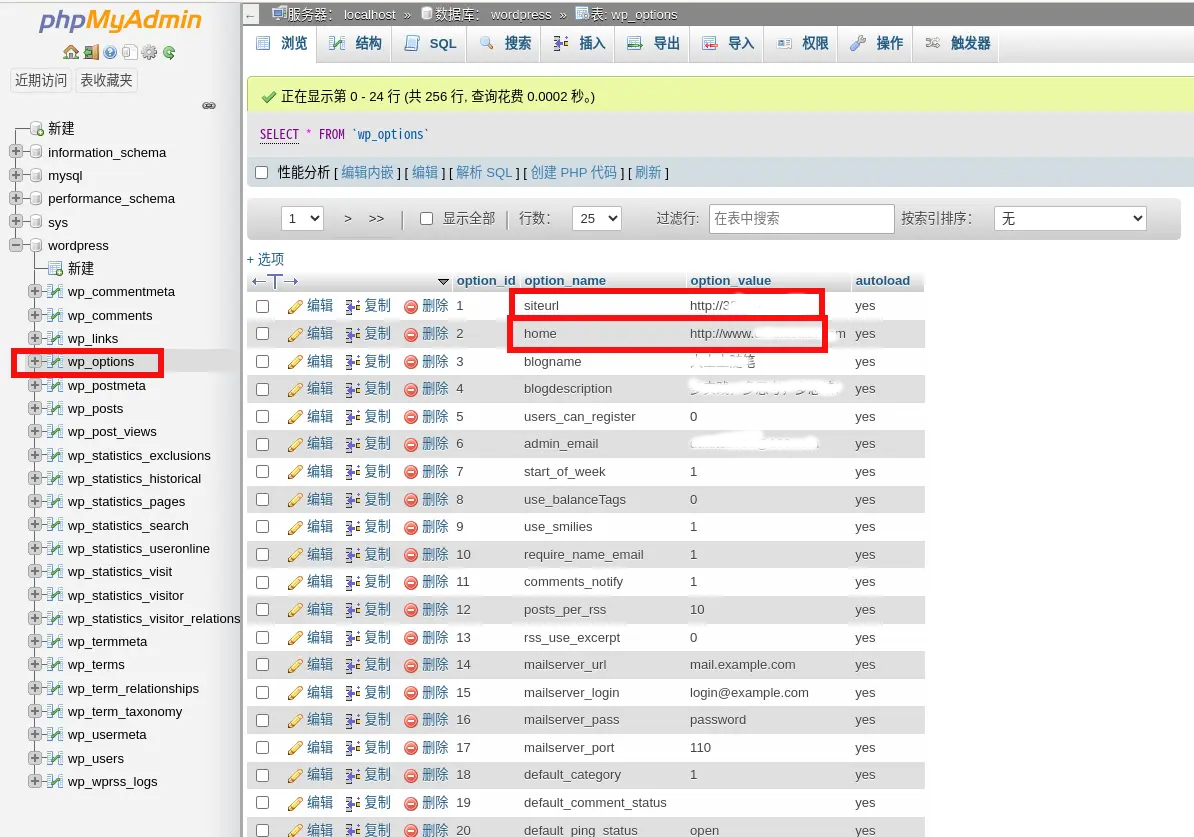
Task: Expand mysql database node
Action: (x=16, y=175)
